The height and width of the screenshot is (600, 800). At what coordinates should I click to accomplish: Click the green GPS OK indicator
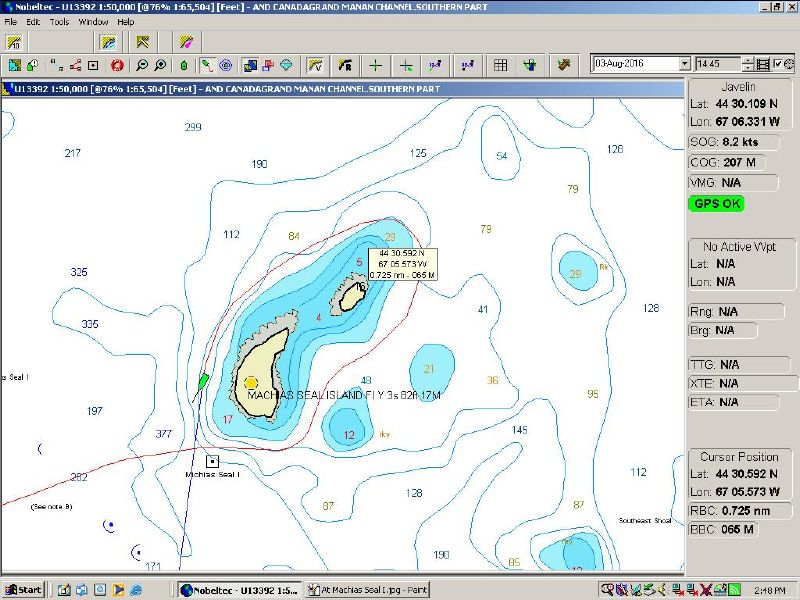click(x=716, y=203)
